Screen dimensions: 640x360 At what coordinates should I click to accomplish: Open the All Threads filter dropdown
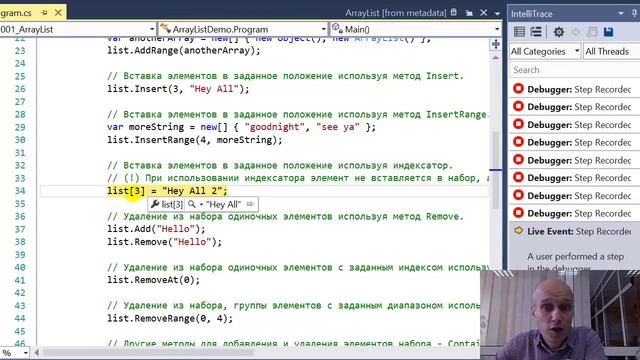pyautogui.click(x=611, y=51)
